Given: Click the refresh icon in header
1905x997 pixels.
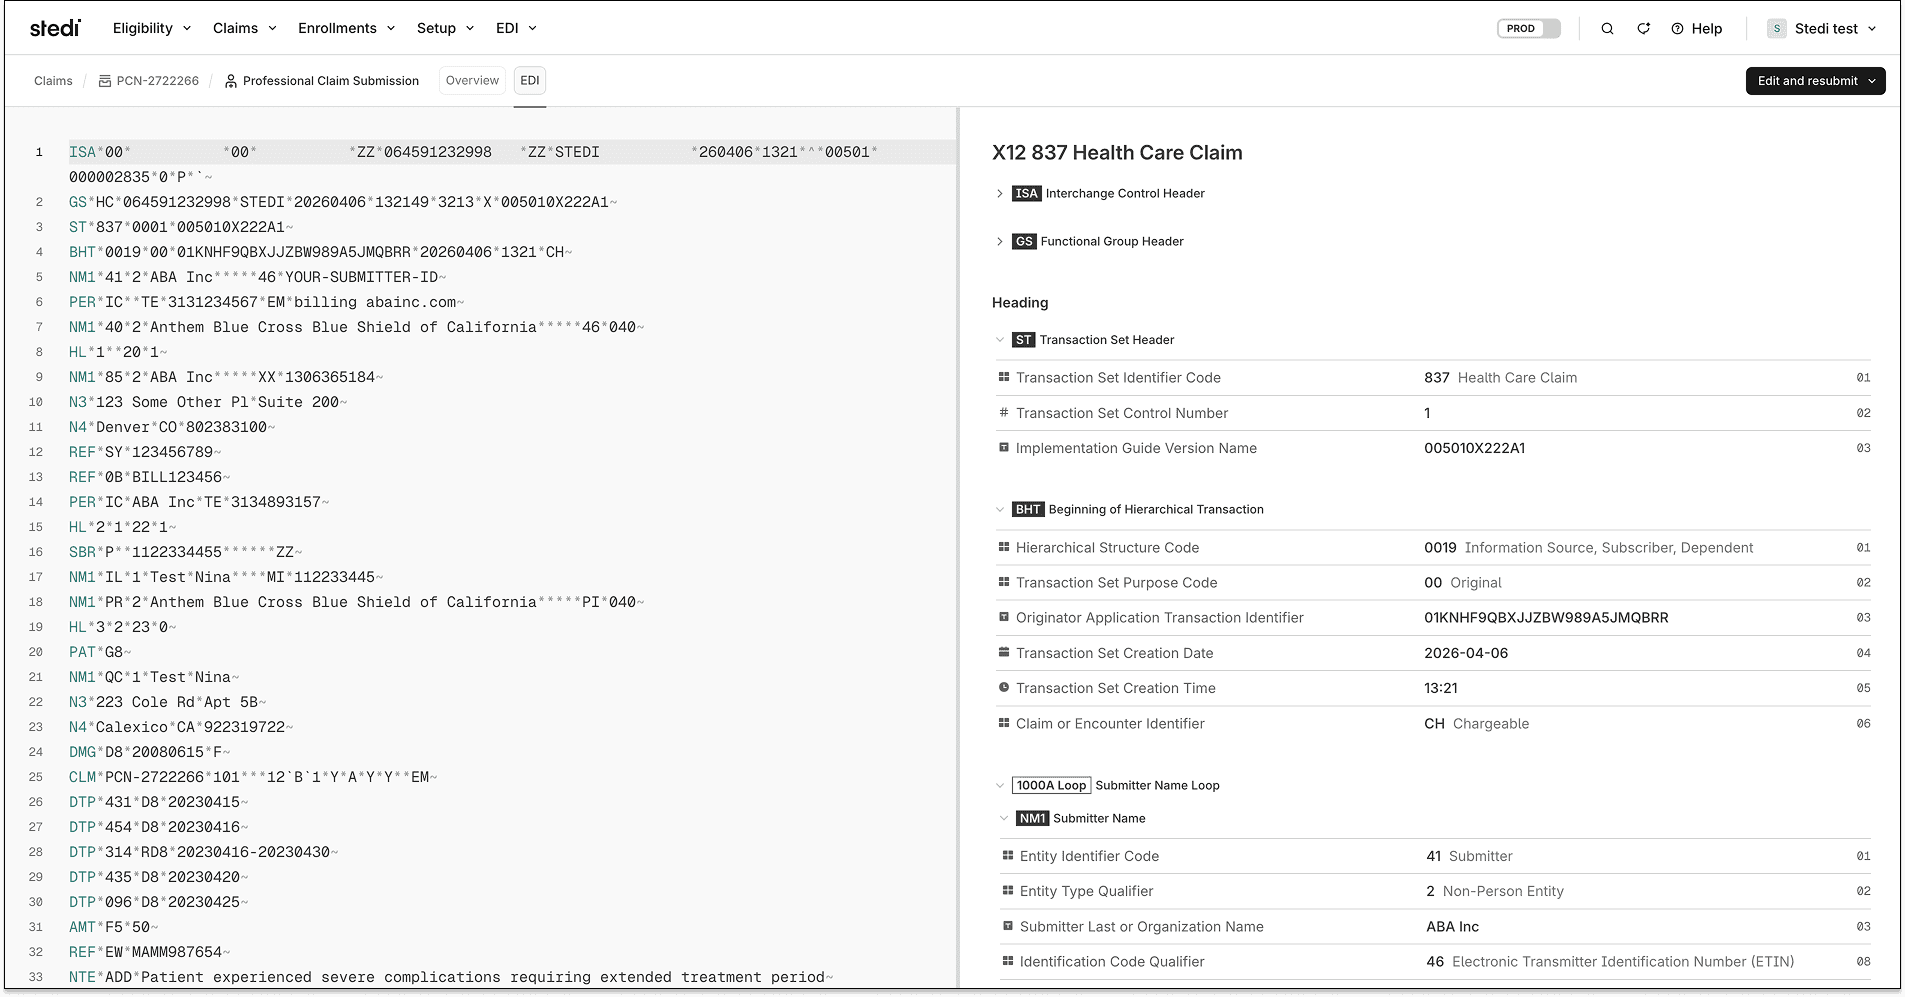Looking at the screenshot, I should (1643, 29).
